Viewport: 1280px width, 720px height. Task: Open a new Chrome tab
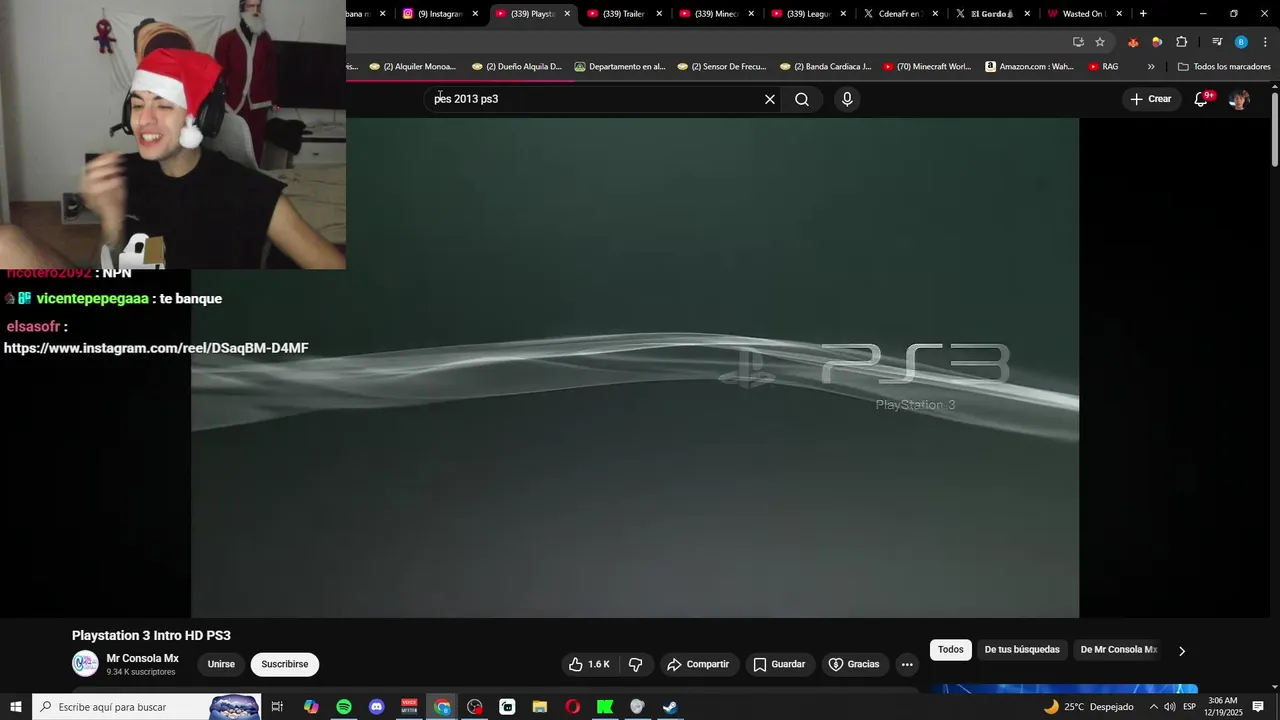coord(1143,14)
